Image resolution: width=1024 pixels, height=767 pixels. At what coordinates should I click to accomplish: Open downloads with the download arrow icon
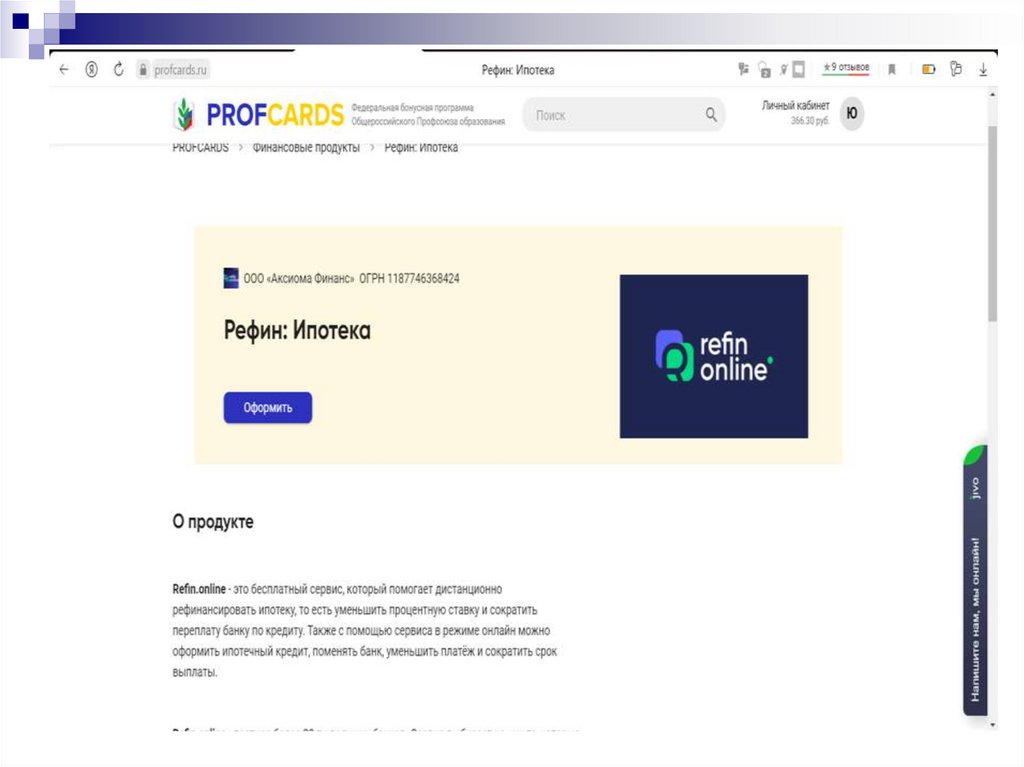[x=983, y=69]
